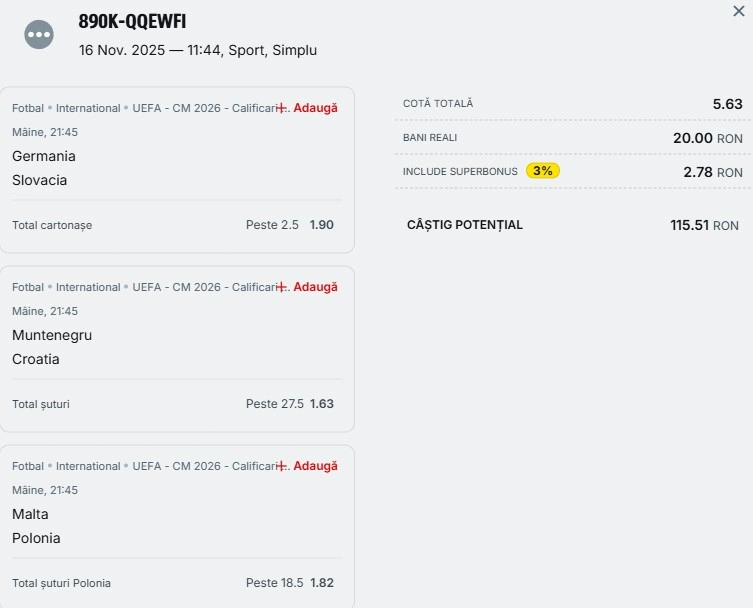Open the Germania team name
This screenshot has height=608, width=753.
44,156
